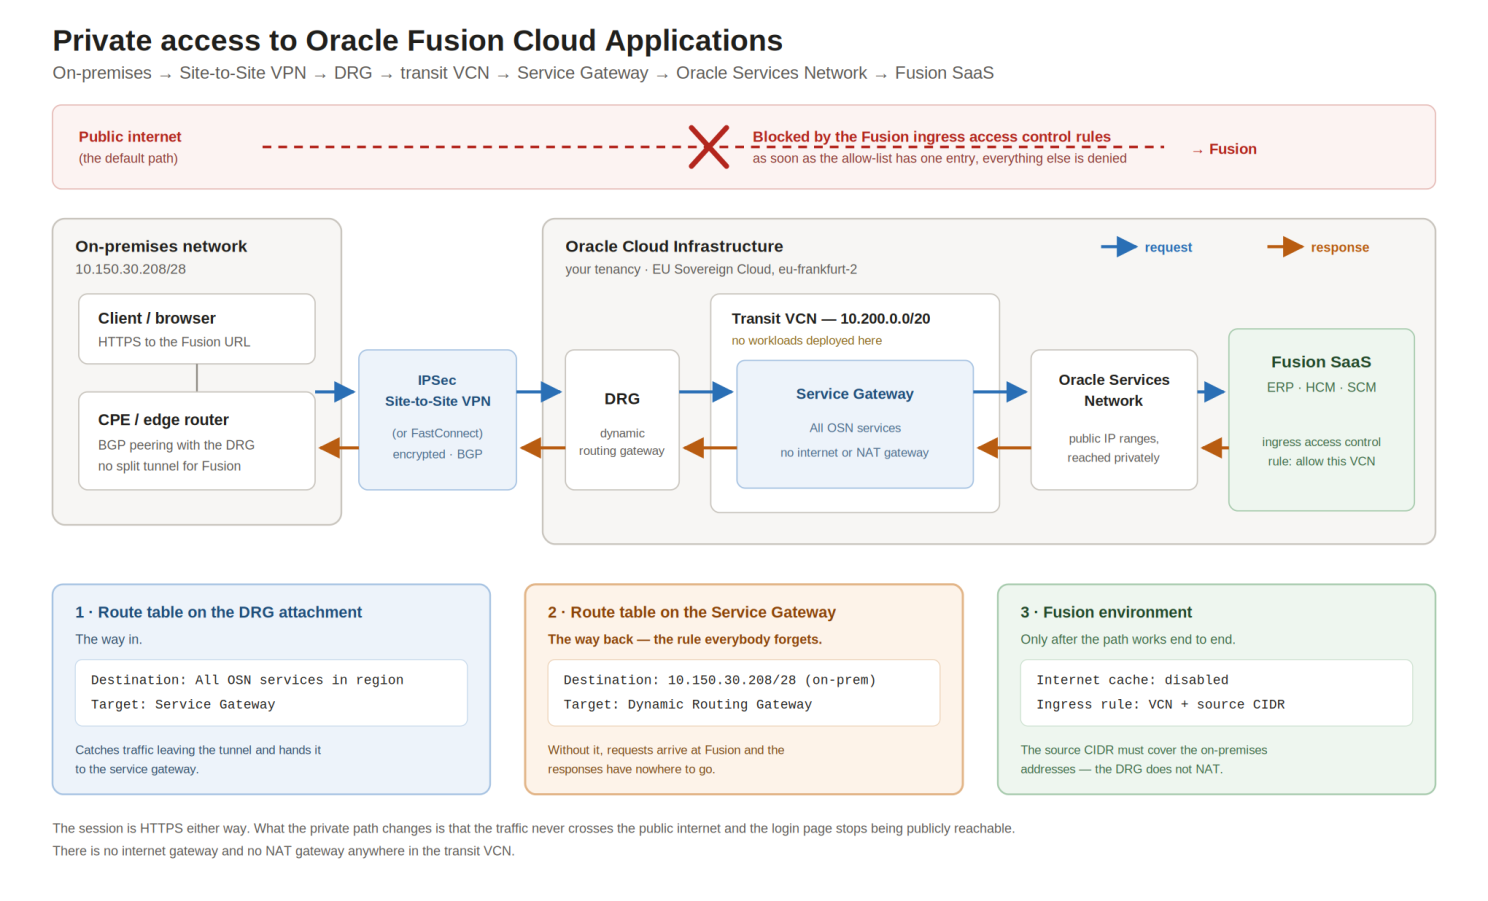
Task: Click 'Public internet' label in red banner
Action: pyautogui.click(x=130, y=137)
